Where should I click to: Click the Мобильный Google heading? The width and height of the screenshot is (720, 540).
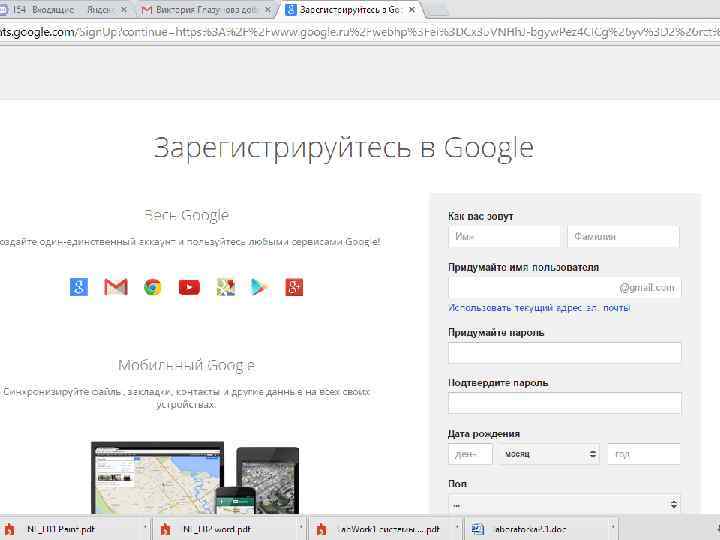pyautogui.click(x=186, y=366)
